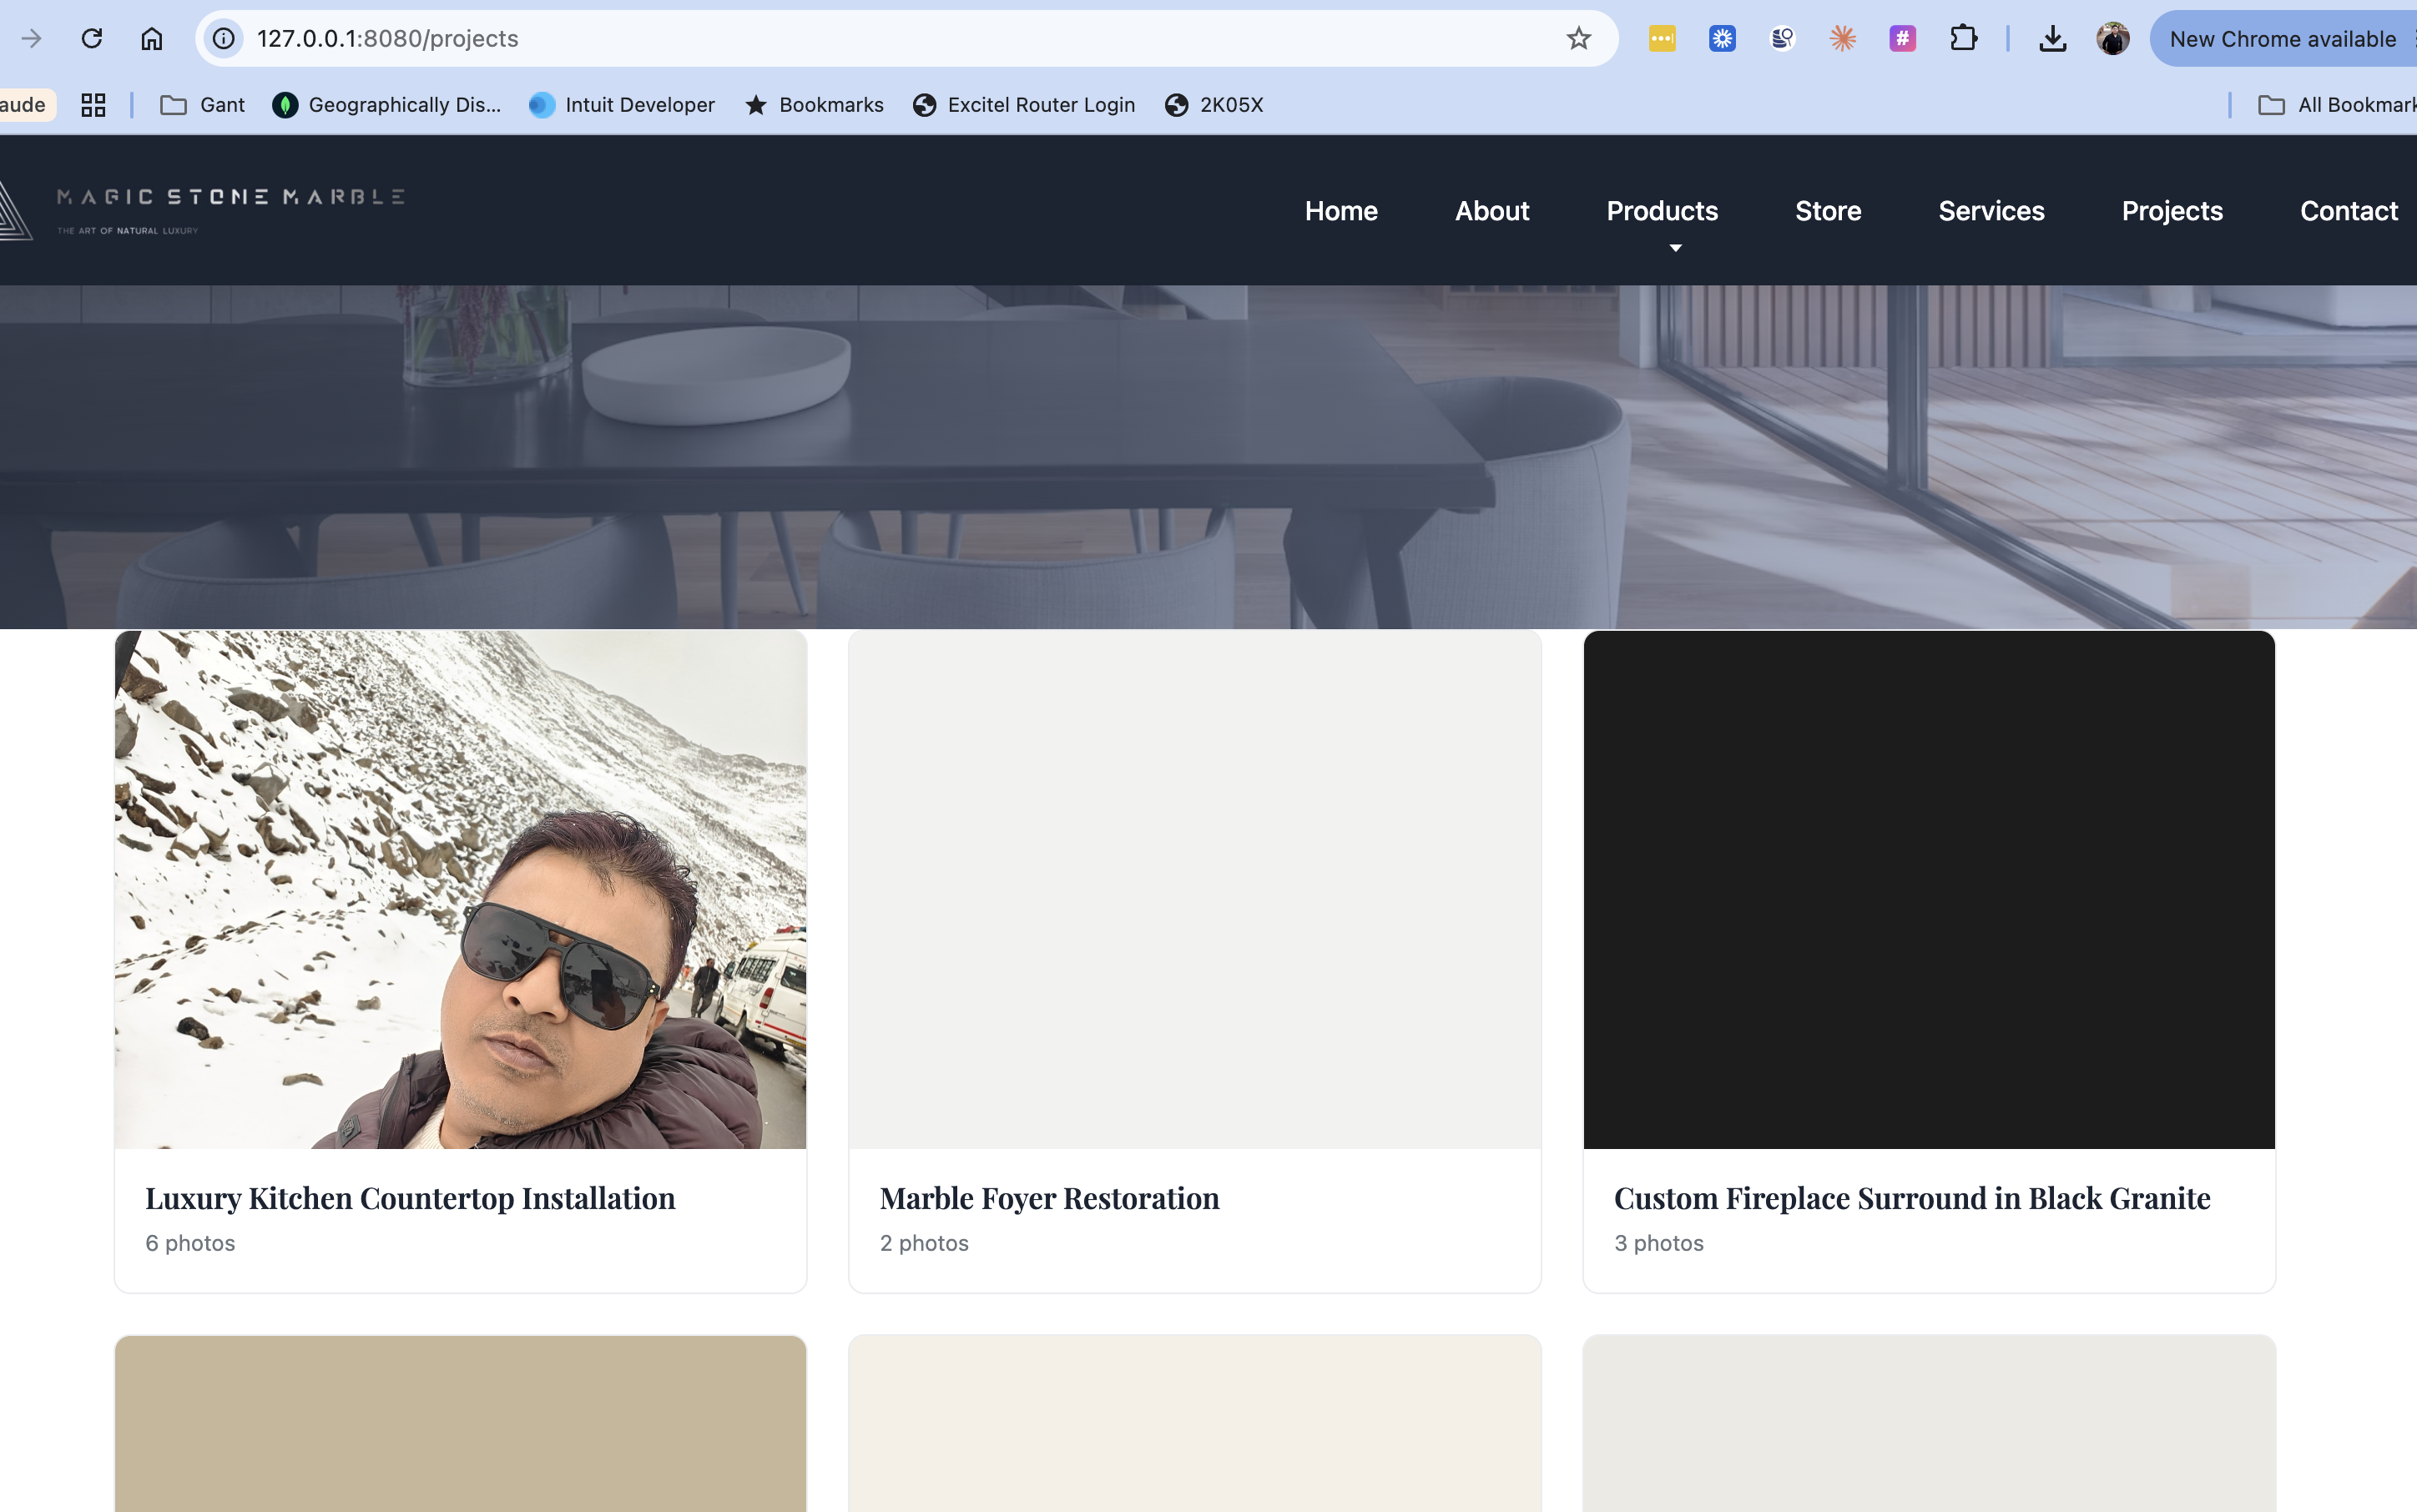Viewport: 2417px width, 1512px height.
Task: Open the Gant bookmarks folder
Action: [x=203, y=105]
